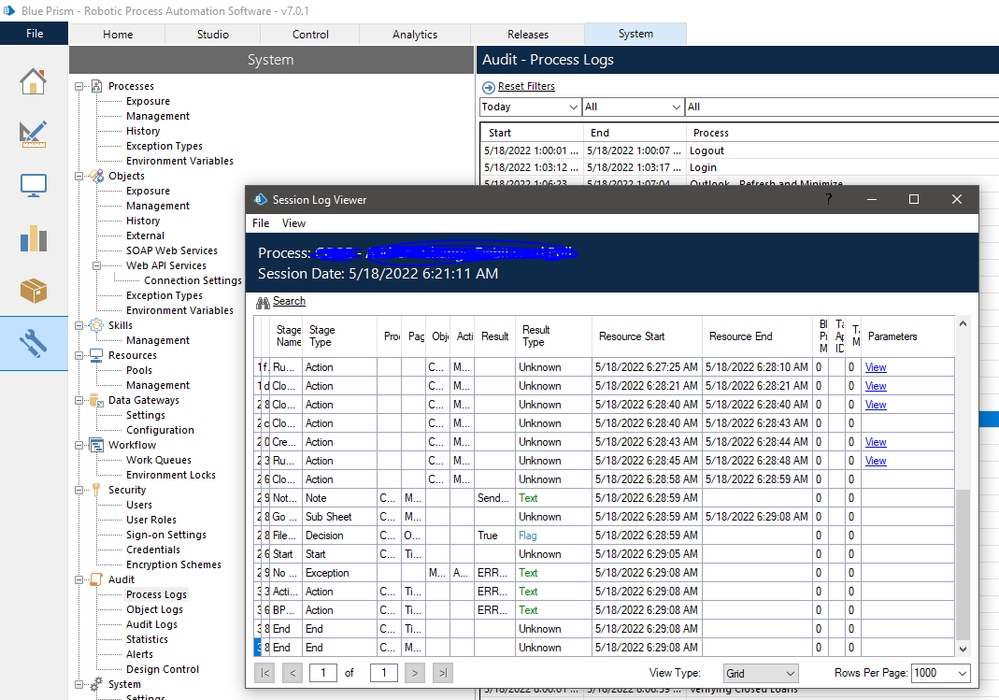Switch to the Control tab
This screenshot has height=700, width=999.
click(x=310, y=34)
